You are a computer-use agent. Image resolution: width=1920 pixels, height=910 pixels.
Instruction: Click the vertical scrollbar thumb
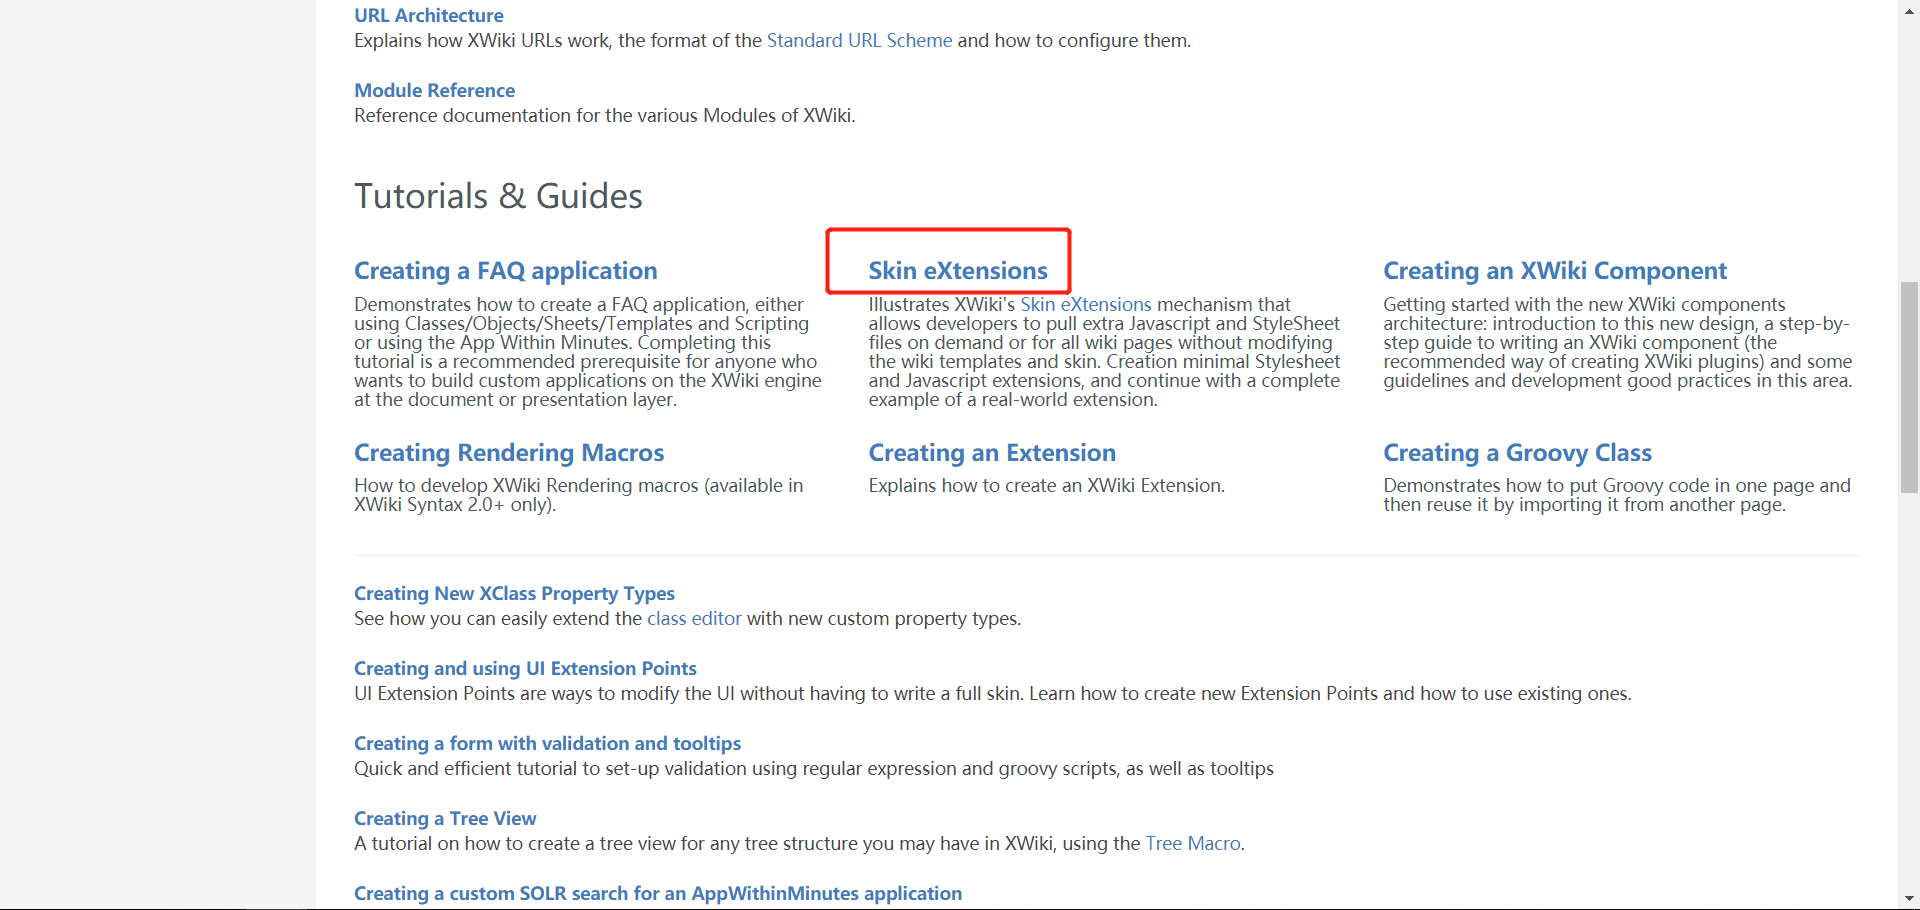(x=1909, y=387)
